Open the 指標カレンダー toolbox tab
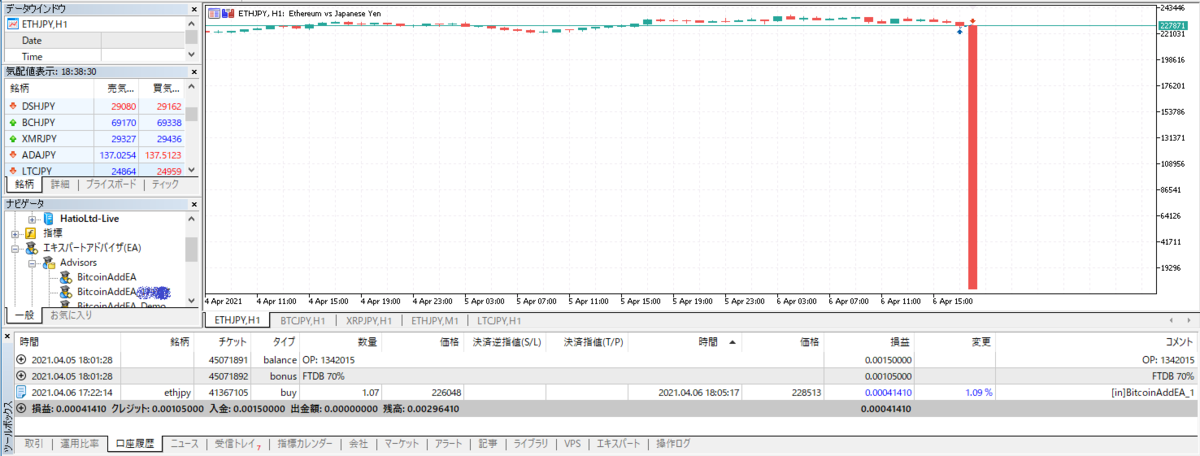The image size is (1200, 456). [304, 442]
